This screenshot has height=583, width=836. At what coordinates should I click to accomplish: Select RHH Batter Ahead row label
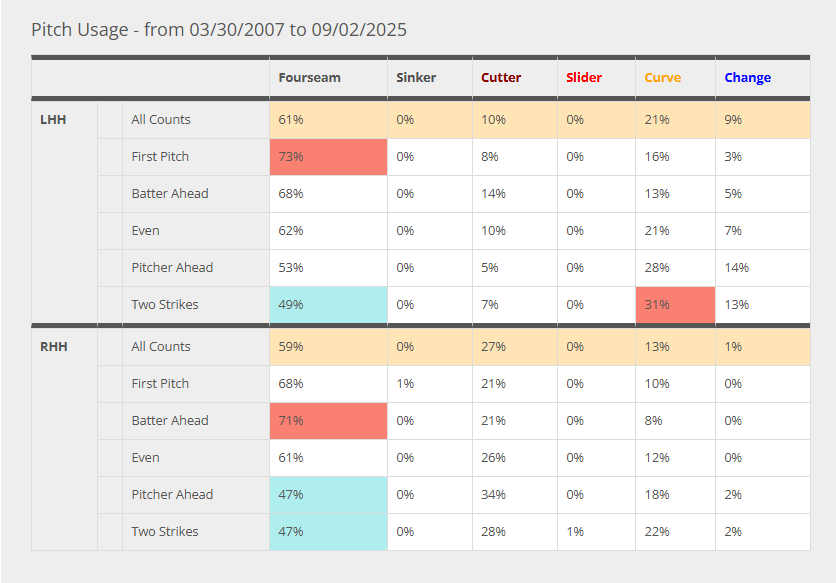[x=170, y=421]
